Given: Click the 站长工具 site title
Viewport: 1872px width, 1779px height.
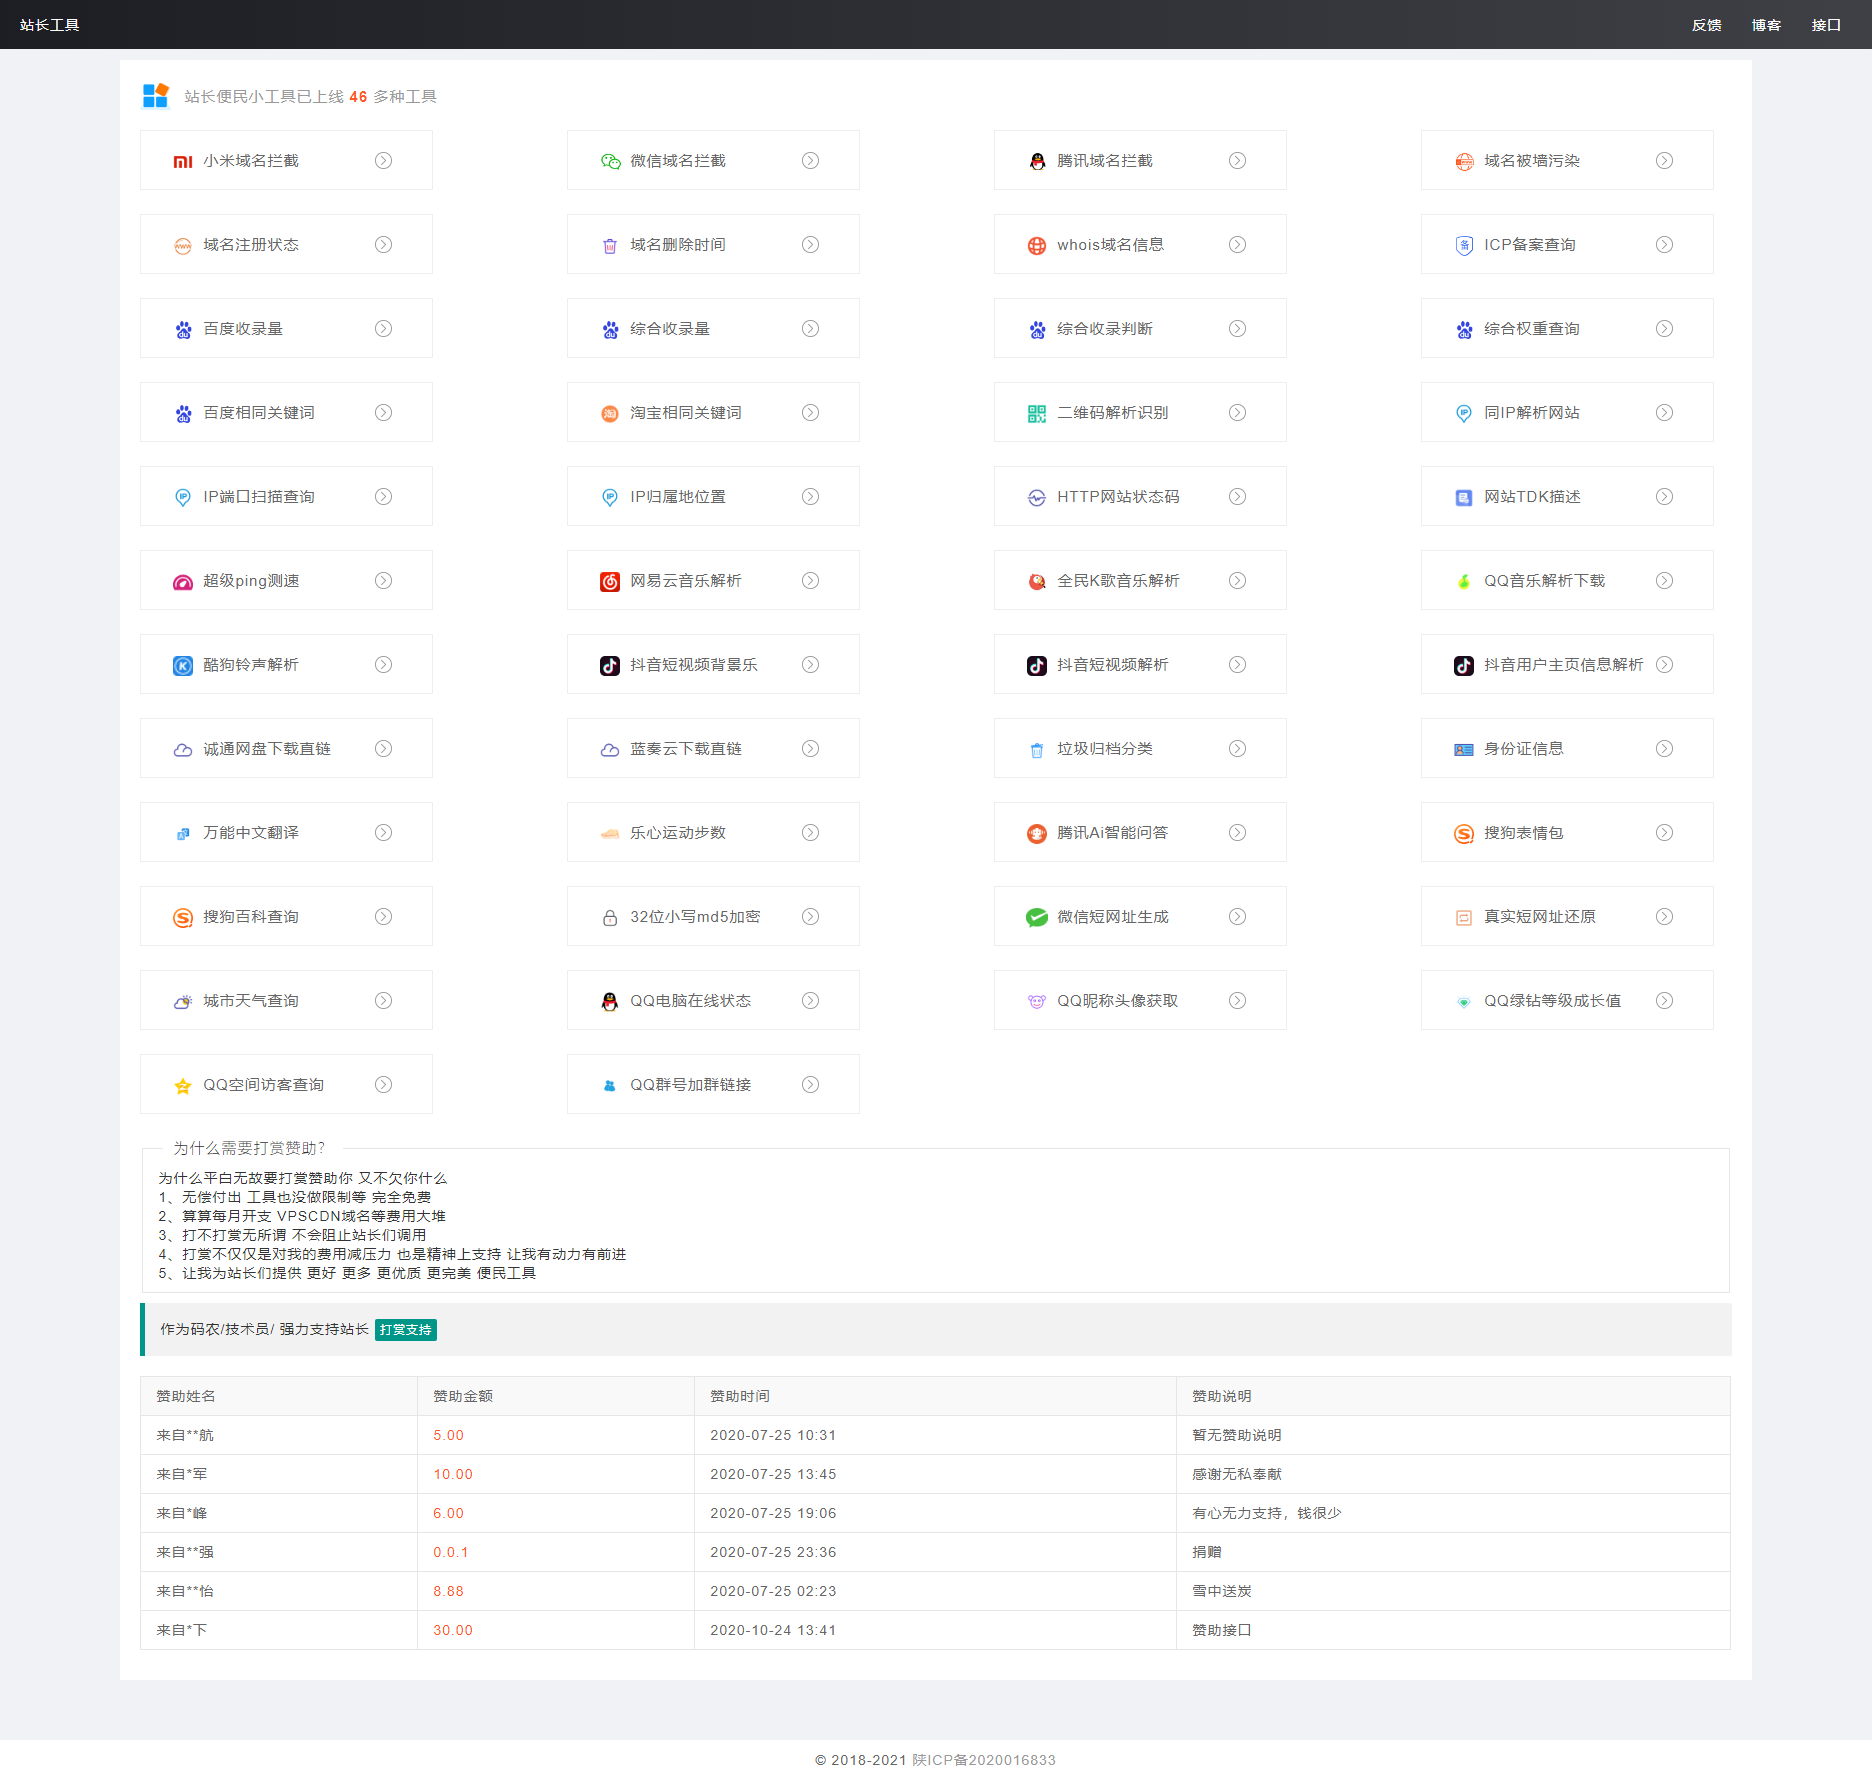Looking at the screenshot, I should click(x=50, y=25).
